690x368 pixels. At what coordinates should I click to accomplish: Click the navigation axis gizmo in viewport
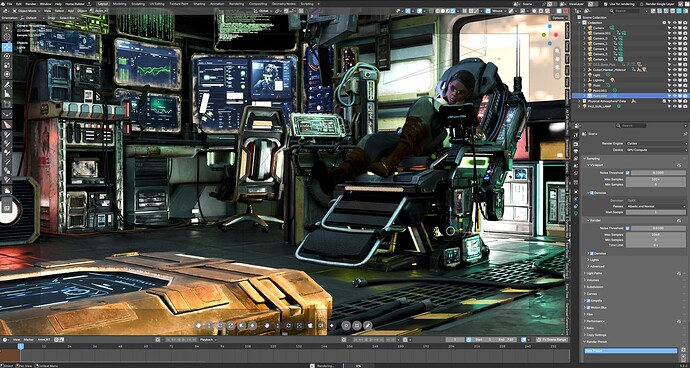549,35
